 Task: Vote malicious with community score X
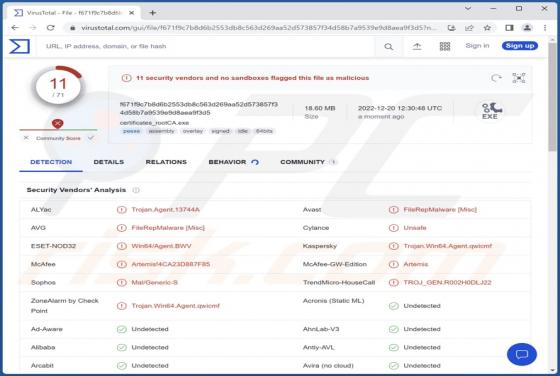pyautogui.click(x=26, y=138)
